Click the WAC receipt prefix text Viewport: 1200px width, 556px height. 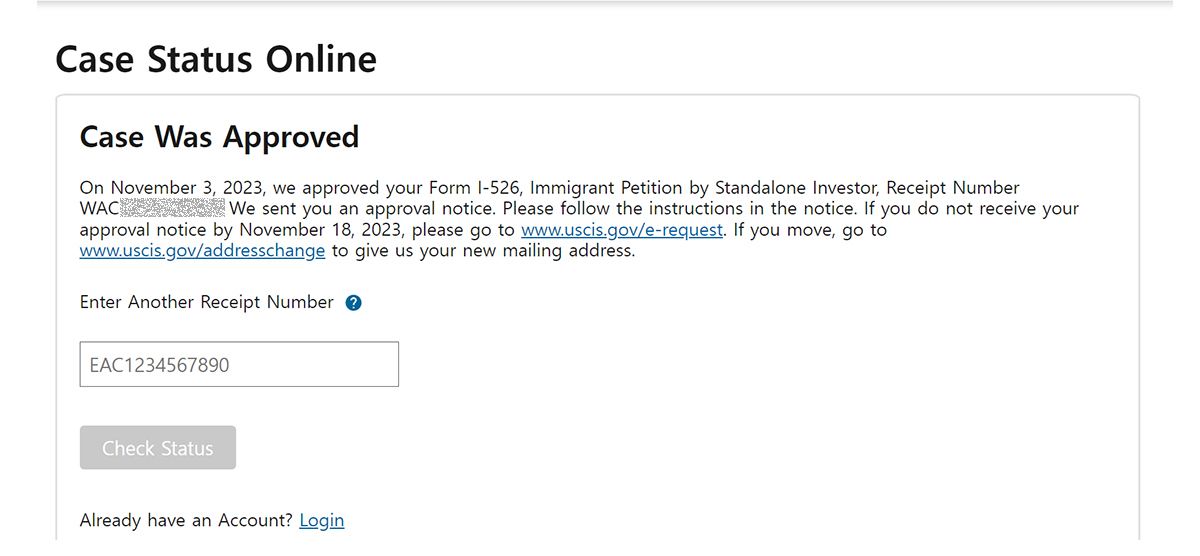coord(99,209)
